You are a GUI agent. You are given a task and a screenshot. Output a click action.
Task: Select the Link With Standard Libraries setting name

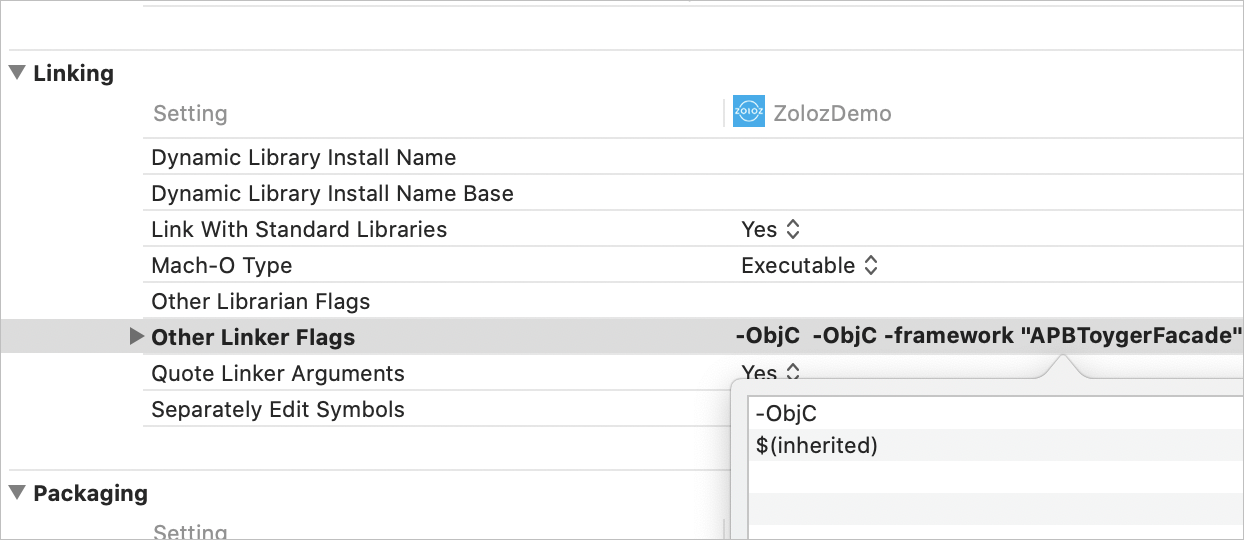click(299, 229)
